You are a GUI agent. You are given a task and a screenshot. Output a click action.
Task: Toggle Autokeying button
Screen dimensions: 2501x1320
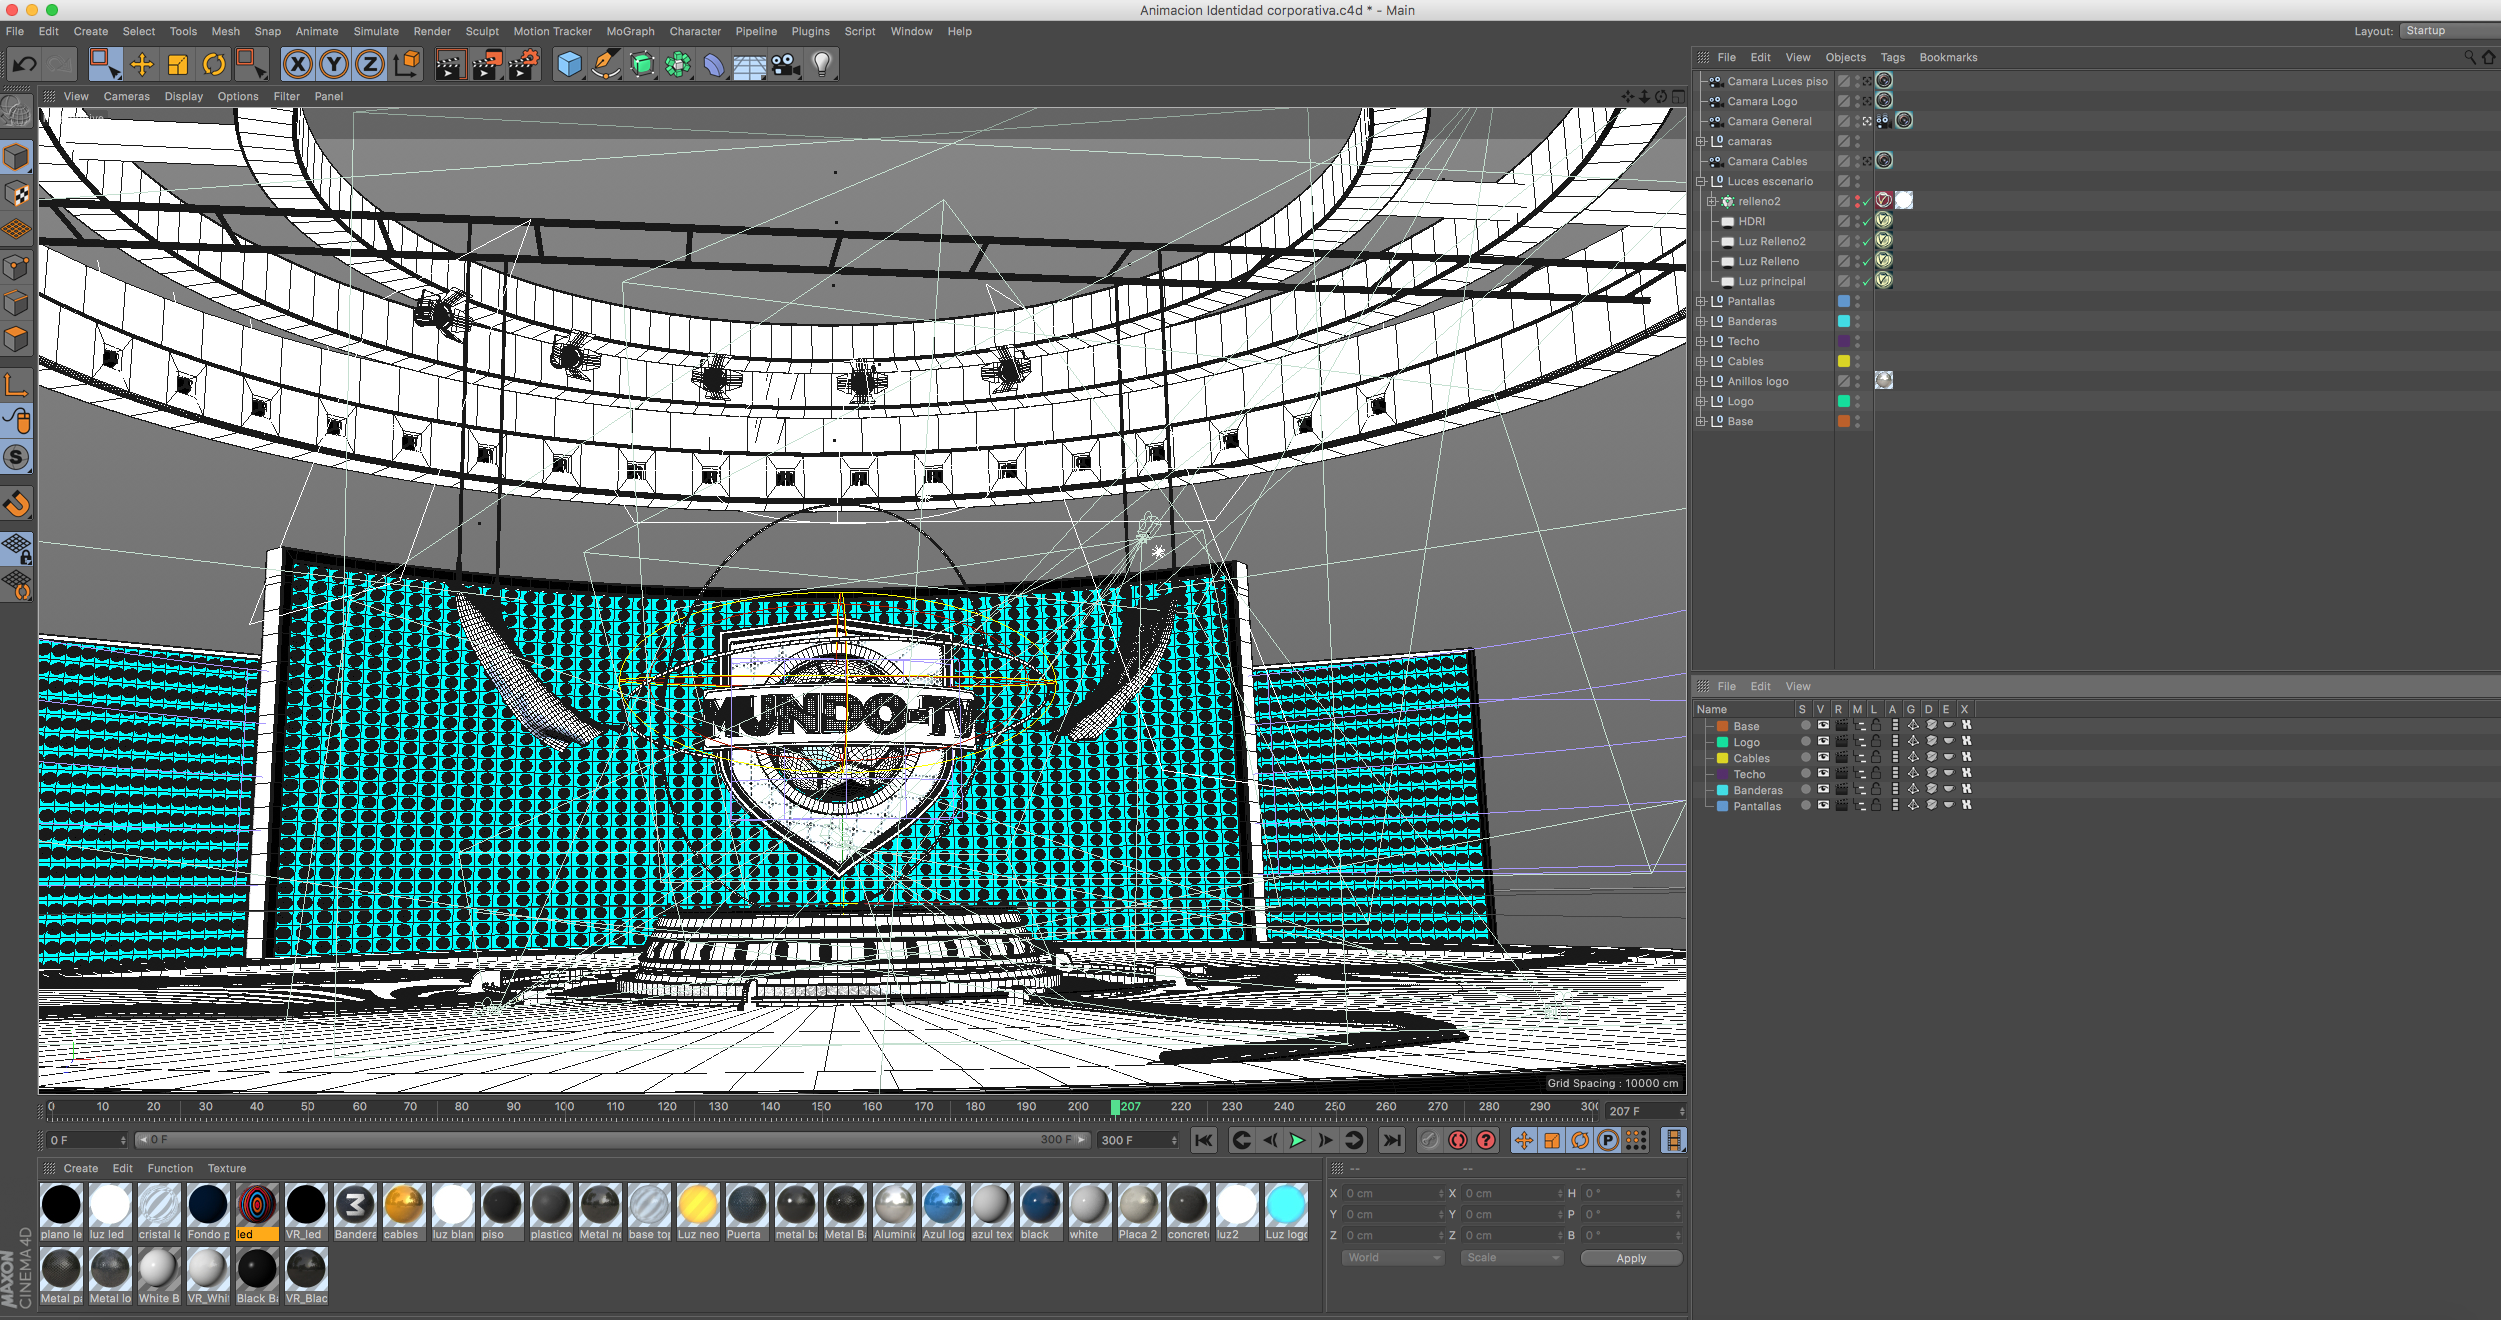pos(1458,1140)
